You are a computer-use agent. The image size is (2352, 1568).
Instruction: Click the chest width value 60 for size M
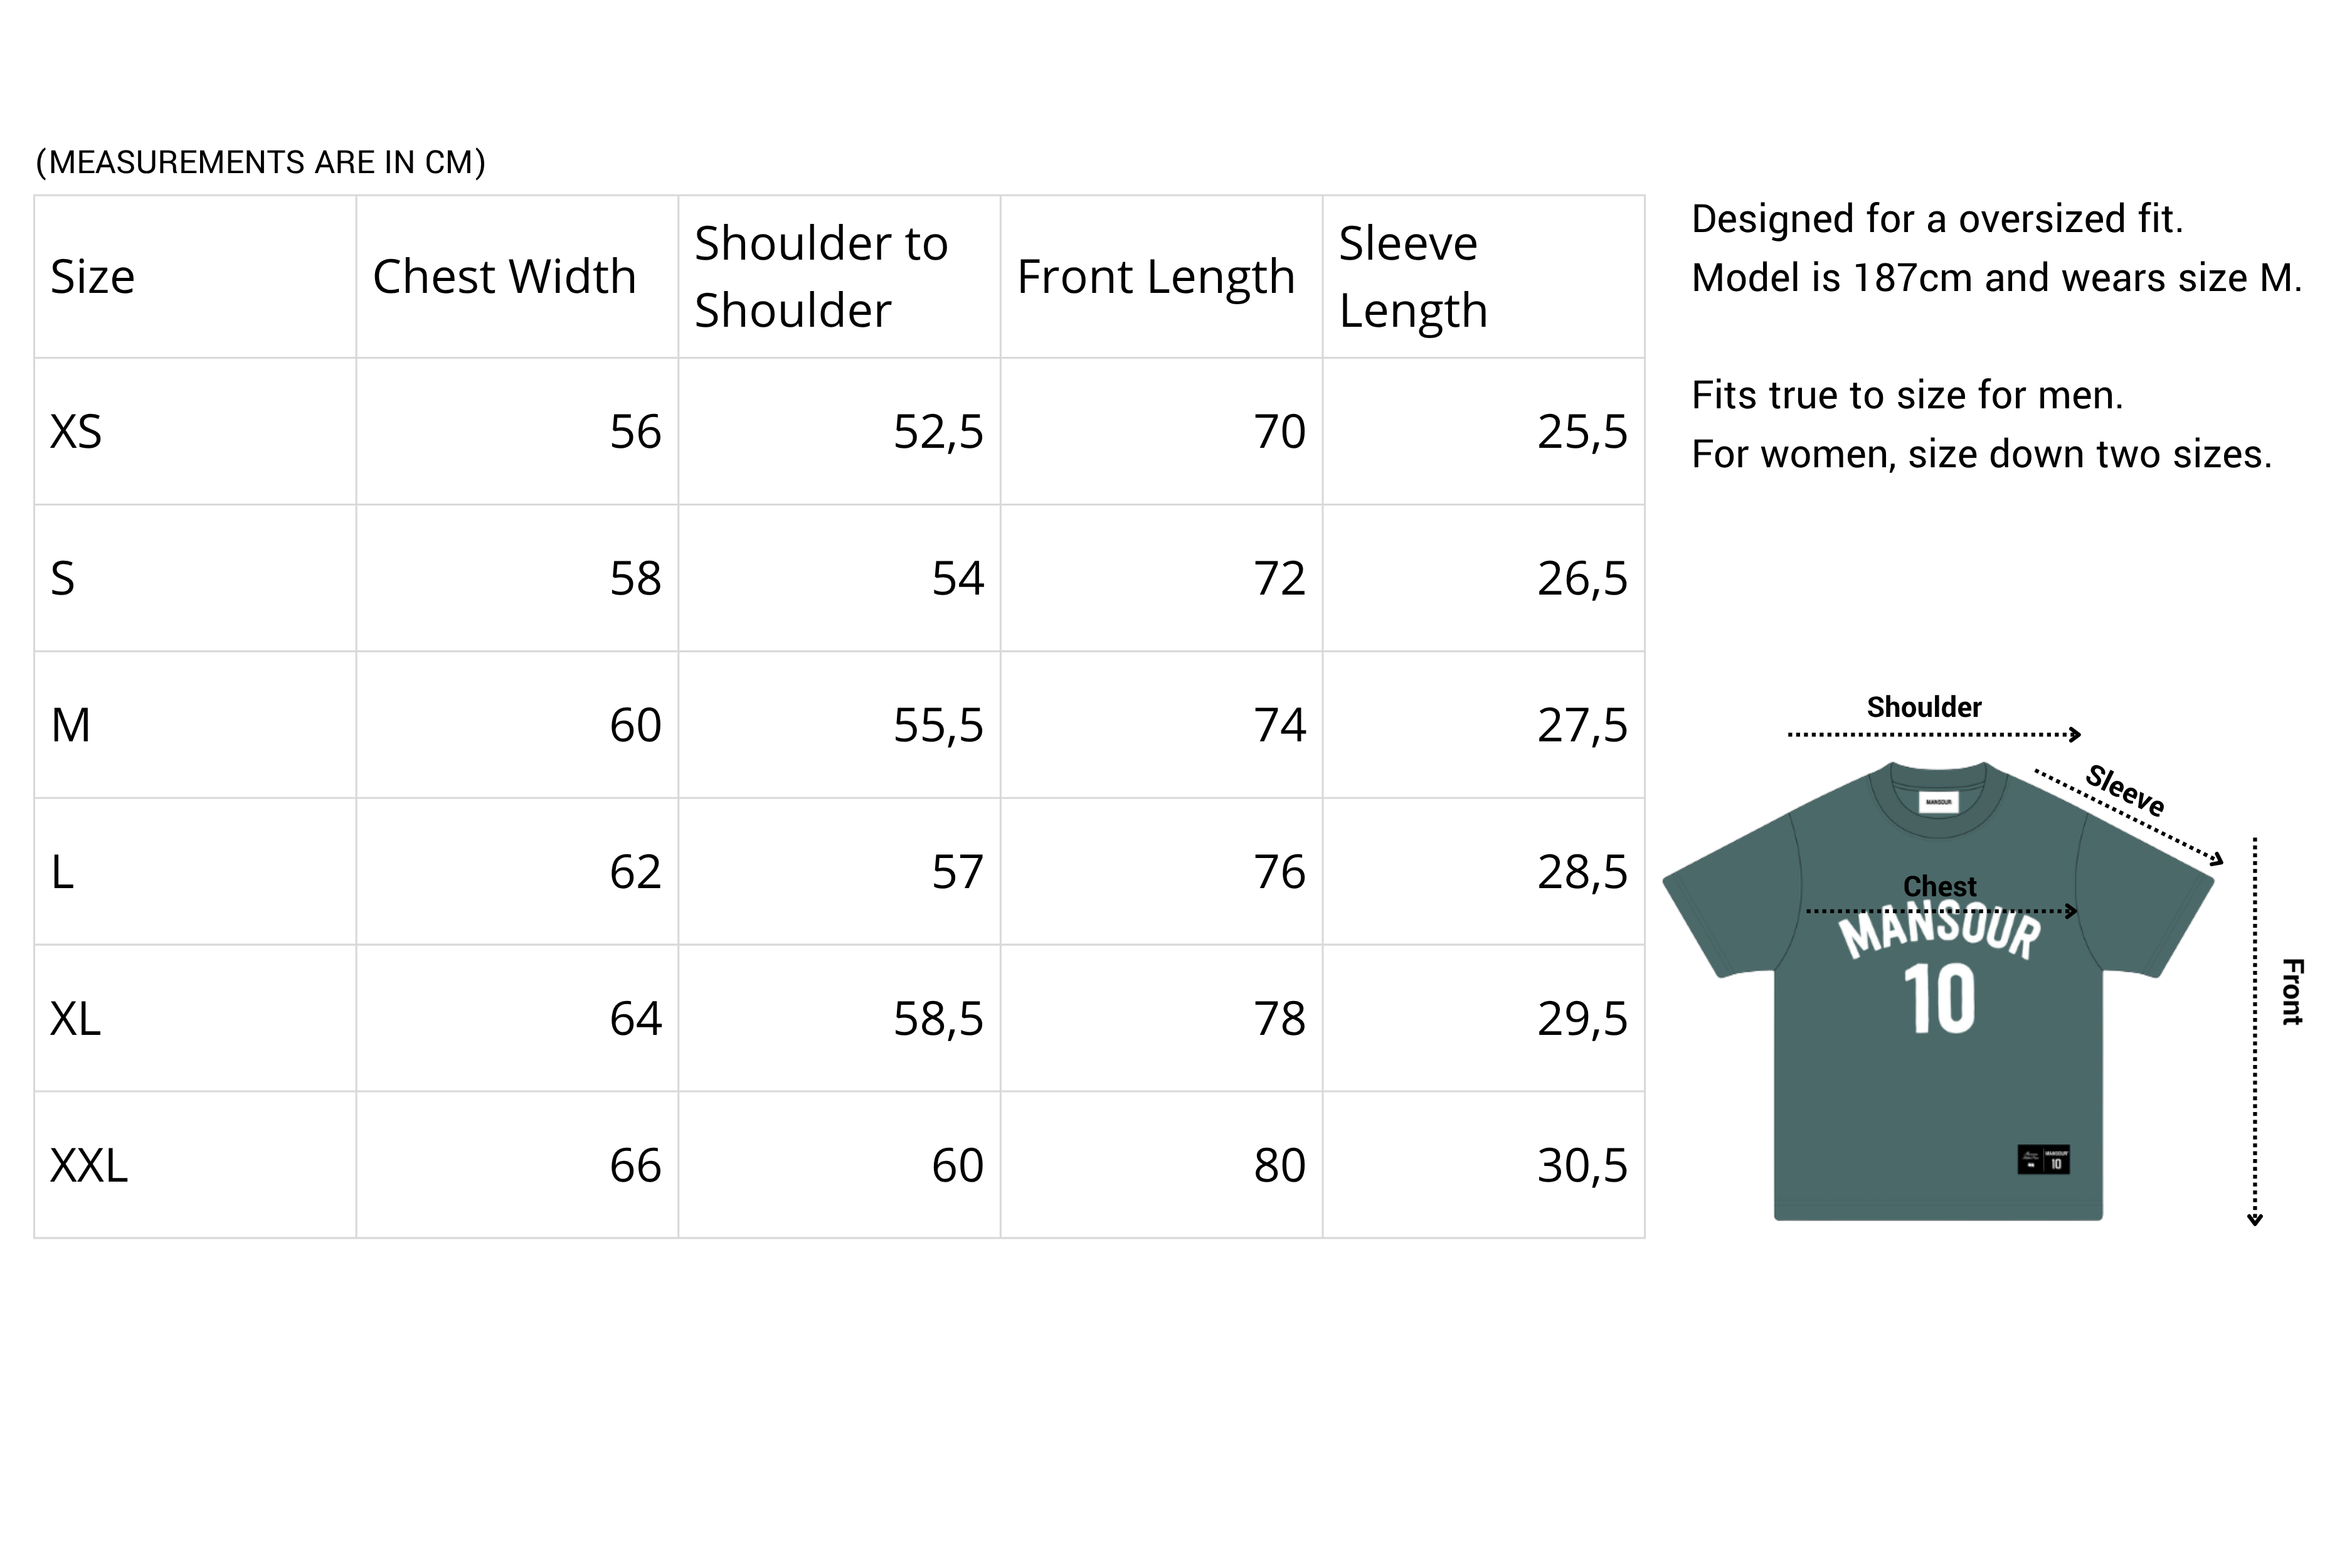point(635,725)
